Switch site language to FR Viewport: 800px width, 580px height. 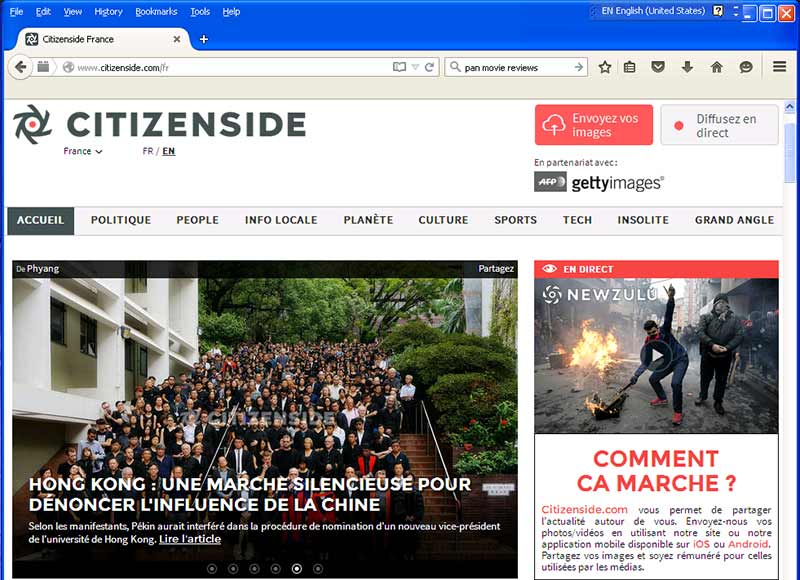point(147,151)
